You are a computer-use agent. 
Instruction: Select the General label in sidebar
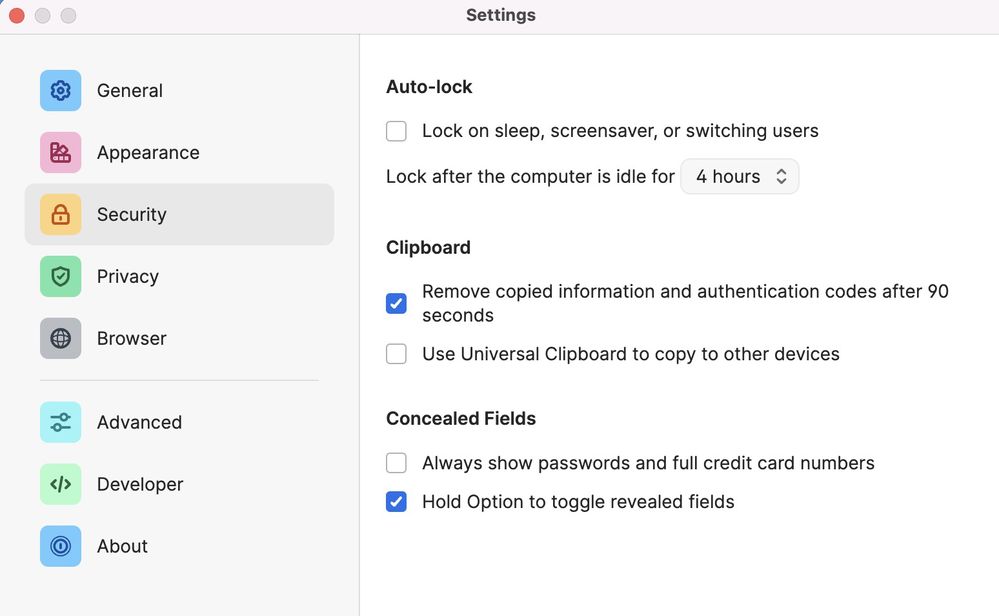tap(130, 91)
